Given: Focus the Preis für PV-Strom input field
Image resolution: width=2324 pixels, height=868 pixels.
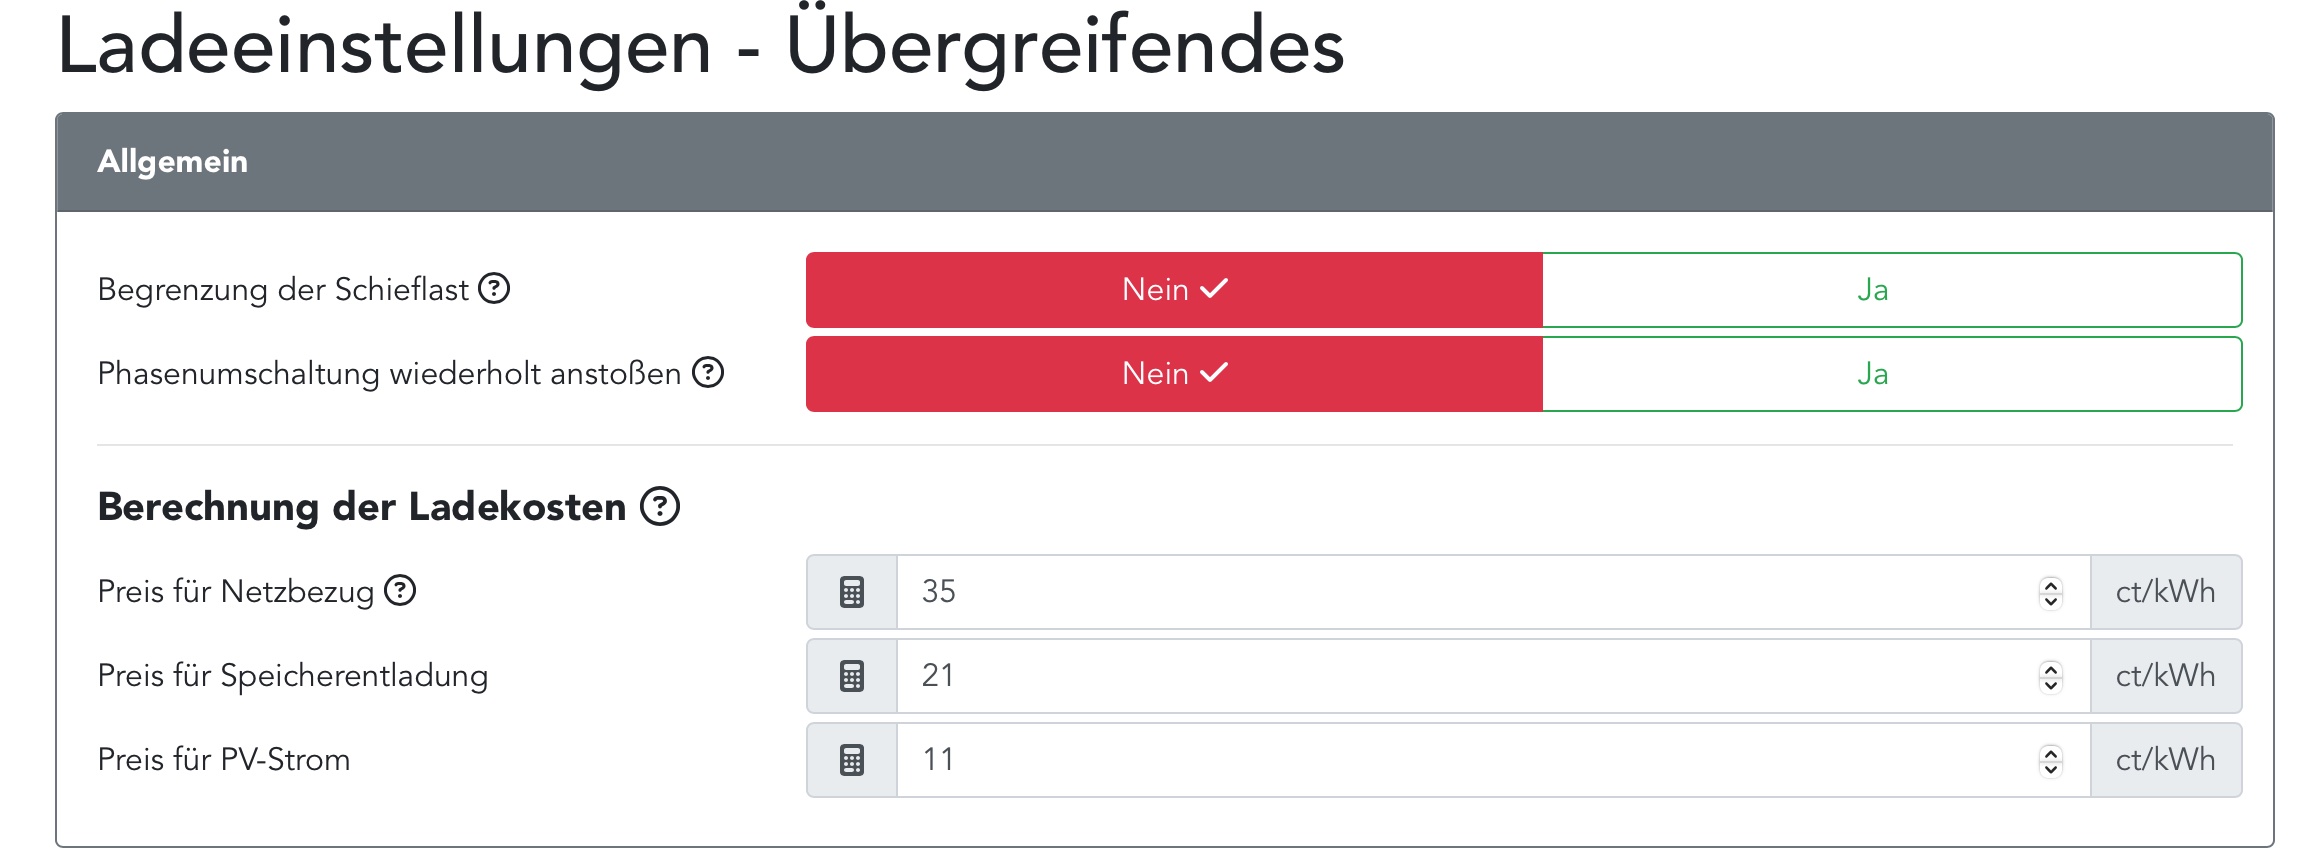Looking at the screenshot, I should click(1460, 760).
